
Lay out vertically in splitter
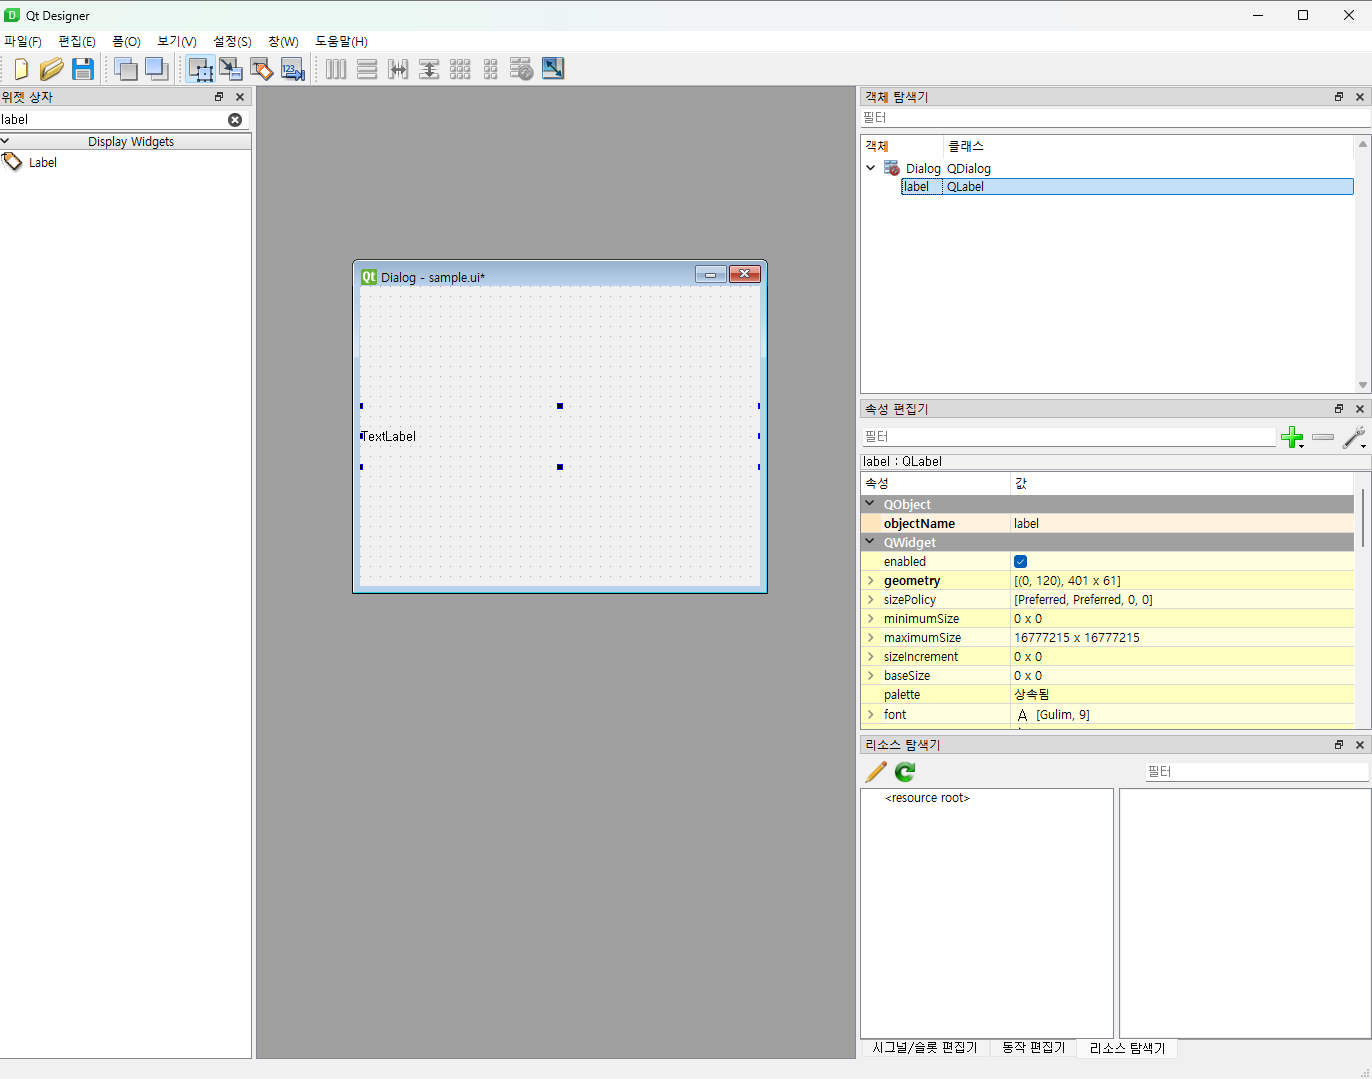(429, 69)
